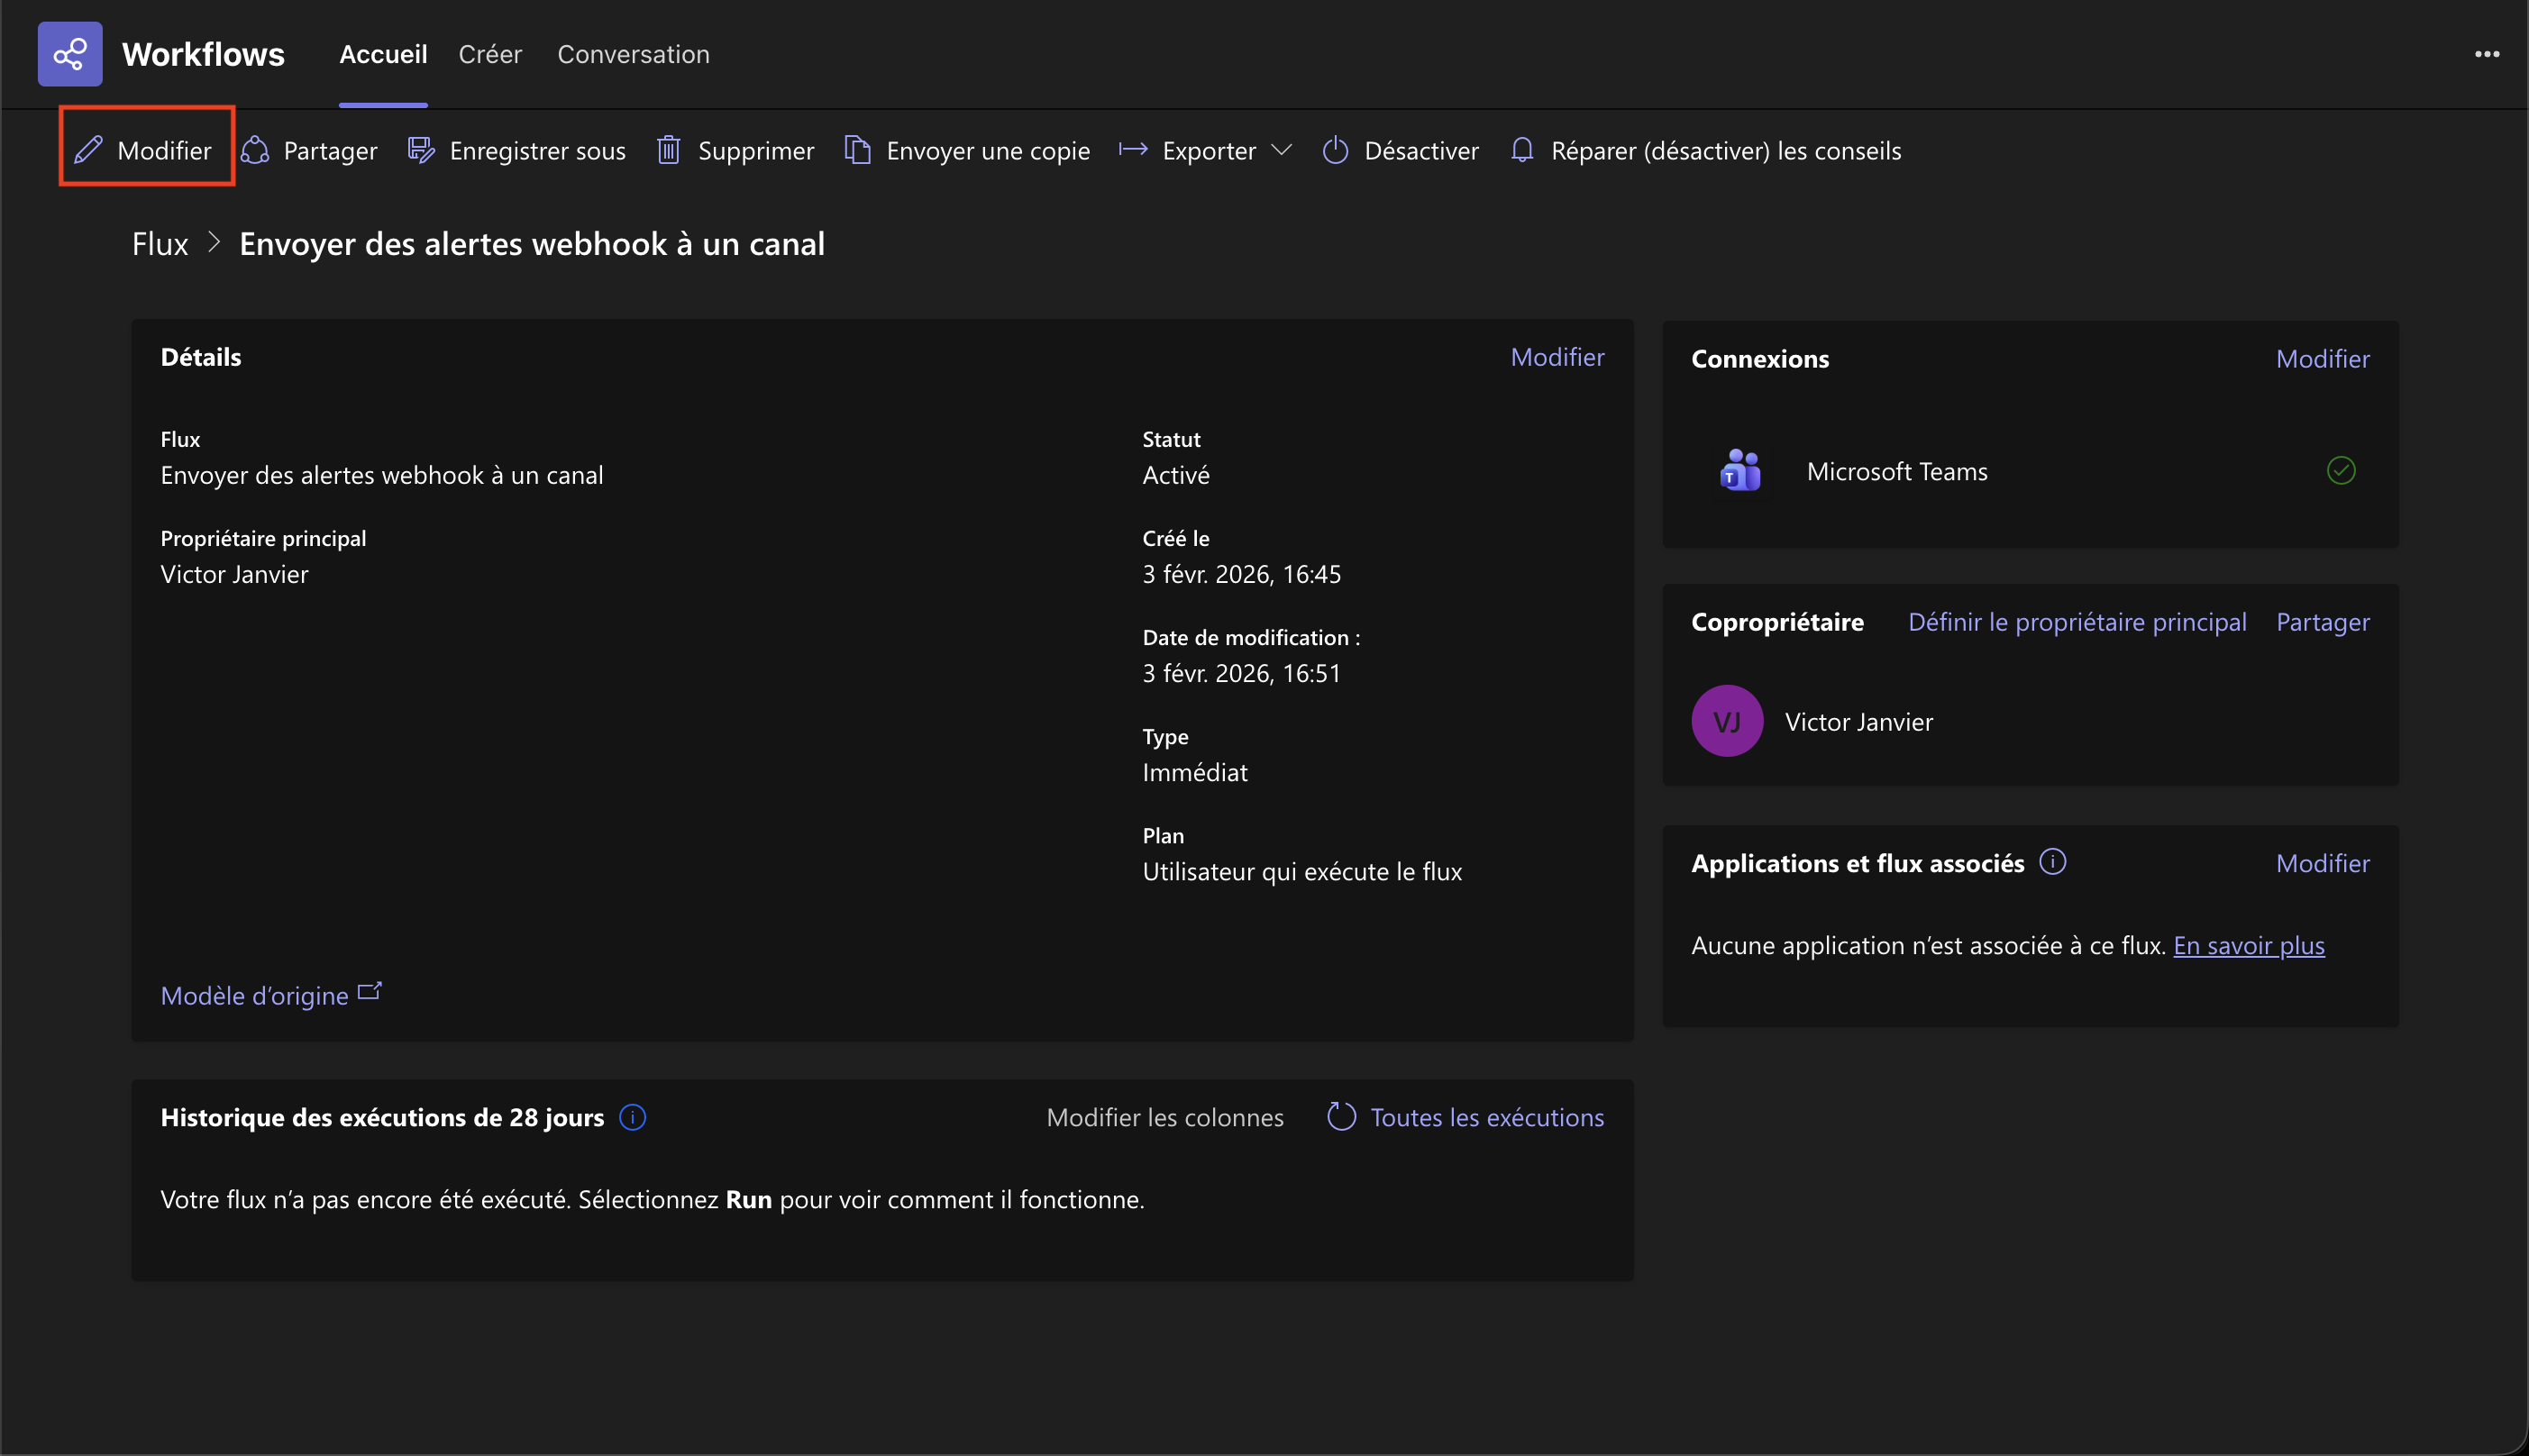Click info icon beside Applications et flux associés
The width and height of the screenshot is (2529, 1456).
[x=2052, y=862]
